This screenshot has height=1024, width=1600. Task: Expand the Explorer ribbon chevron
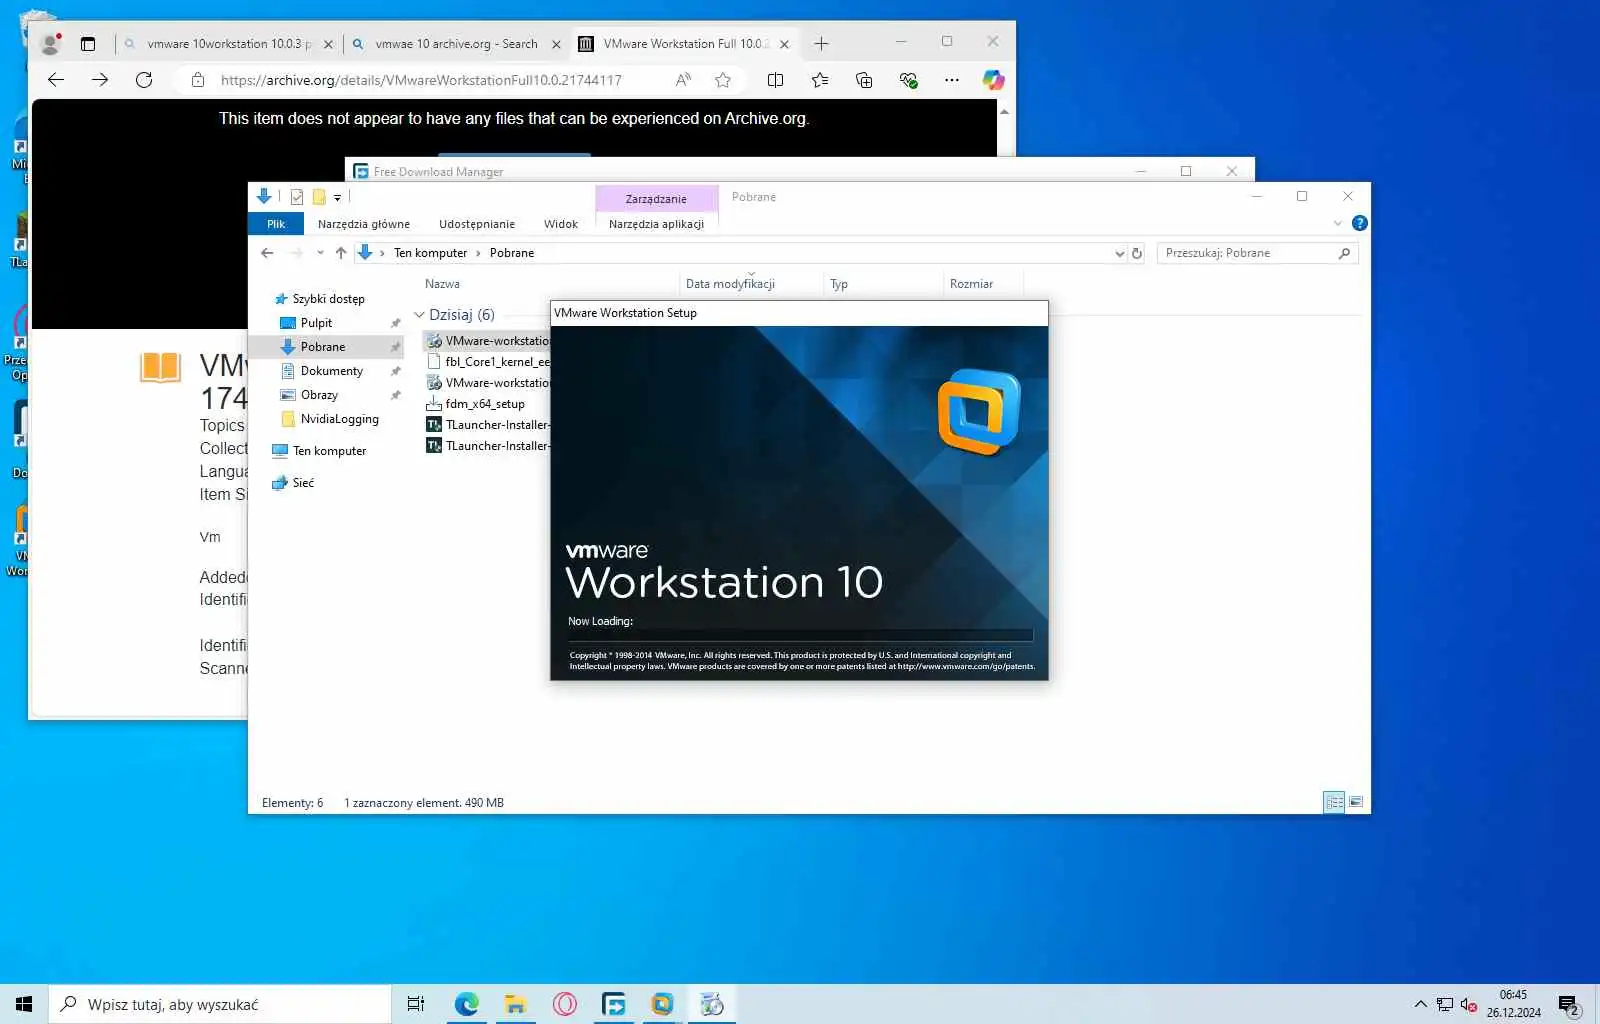[1338, 223]
